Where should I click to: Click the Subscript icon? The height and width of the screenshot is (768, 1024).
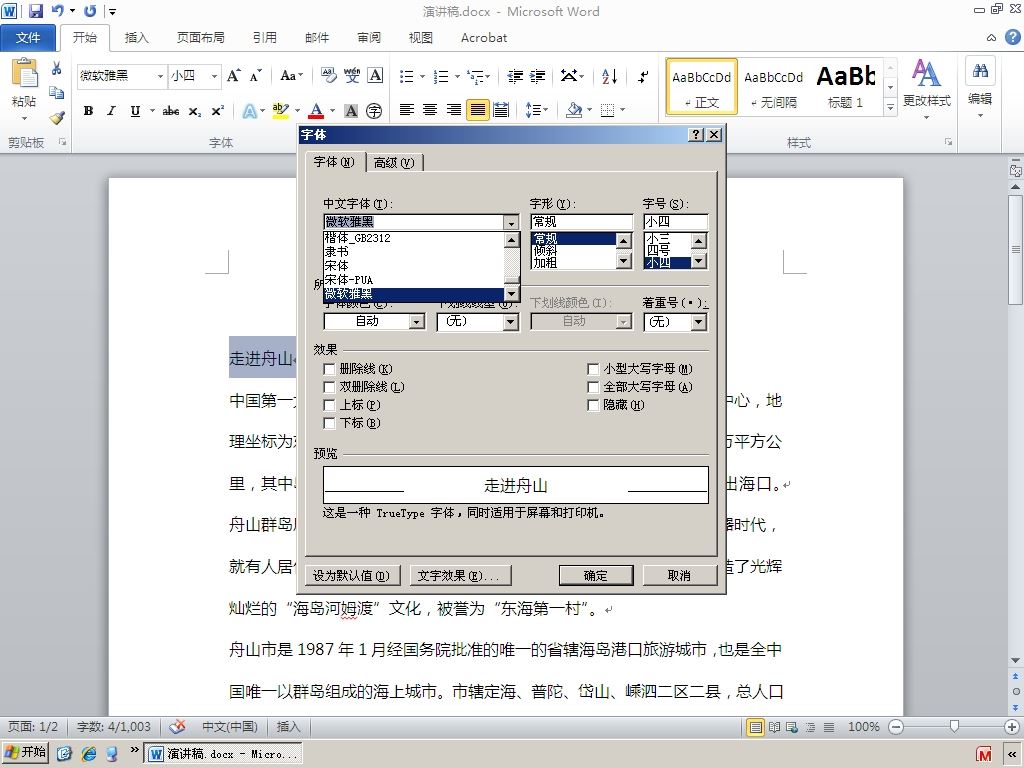tap(195, 111)
